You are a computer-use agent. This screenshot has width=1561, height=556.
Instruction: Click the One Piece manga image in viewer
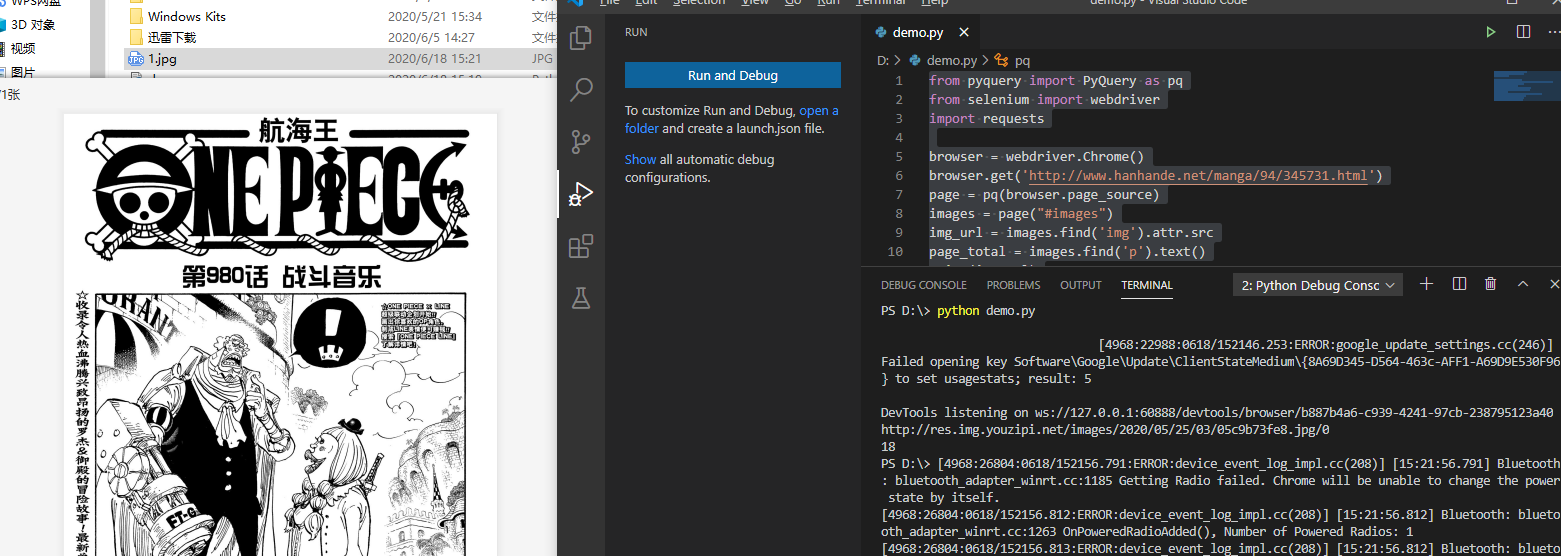[x=281, y=335]
